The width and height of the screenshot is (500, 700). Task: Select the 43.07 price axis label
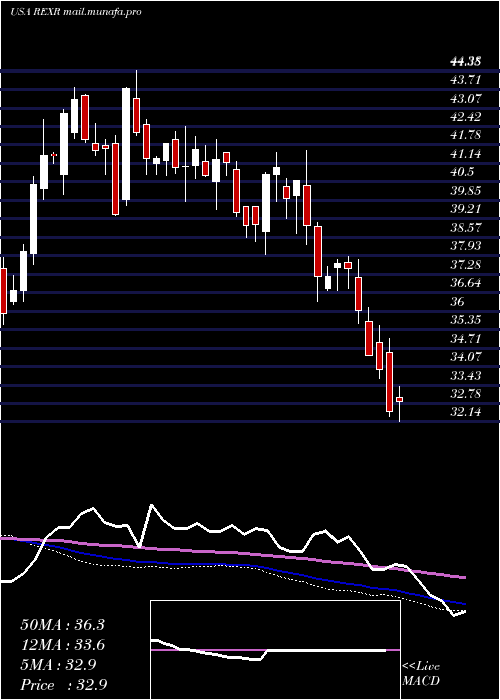coord(465,98)
